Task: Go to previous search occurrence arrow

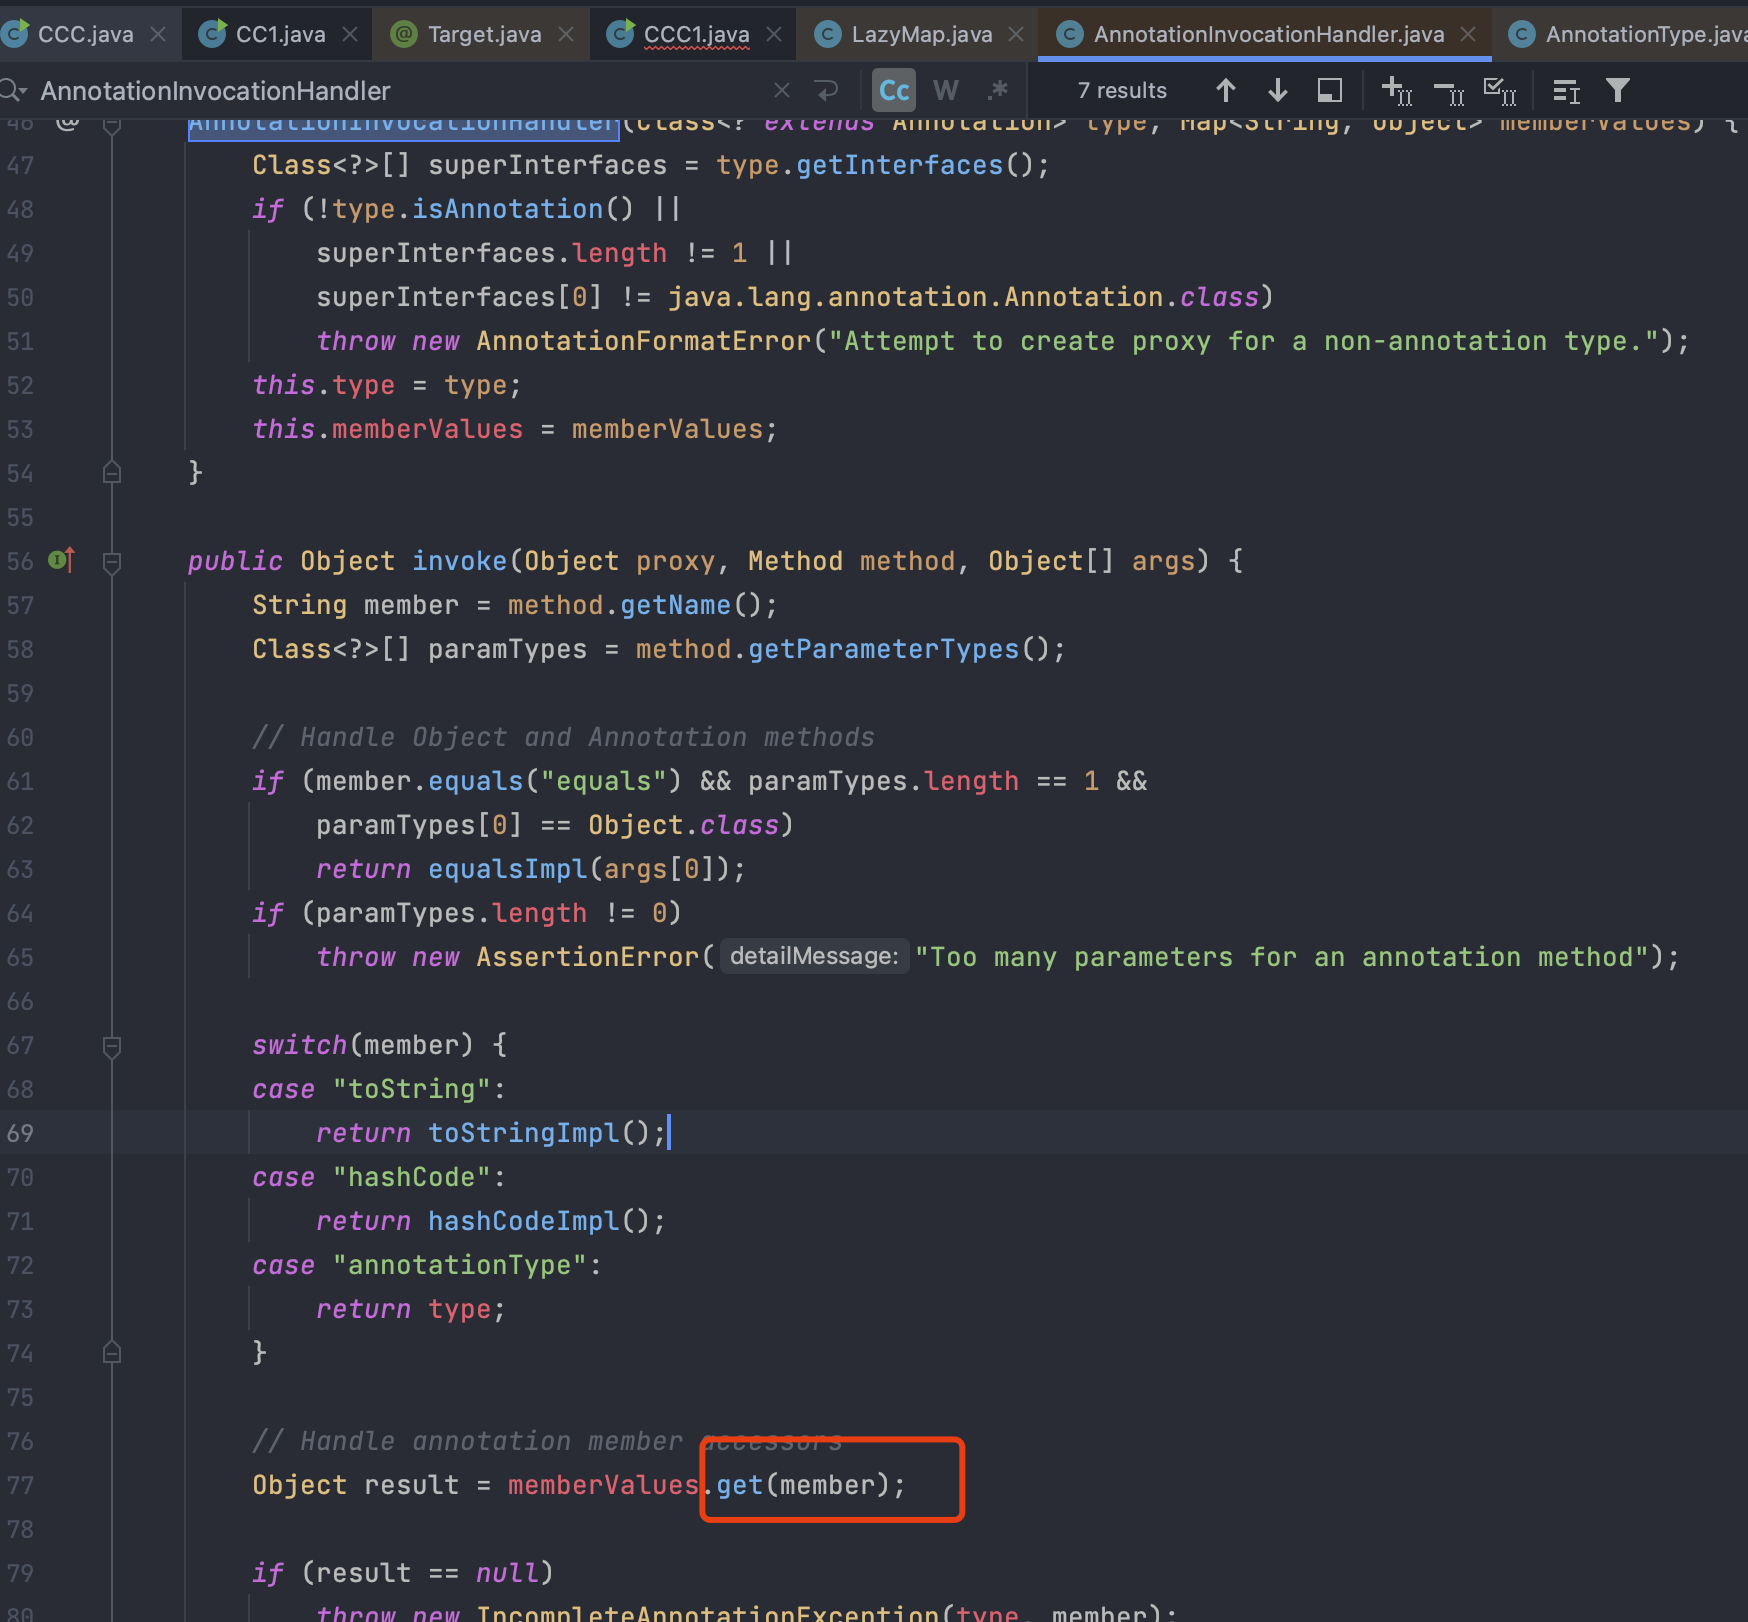Action: (1225, 91)
